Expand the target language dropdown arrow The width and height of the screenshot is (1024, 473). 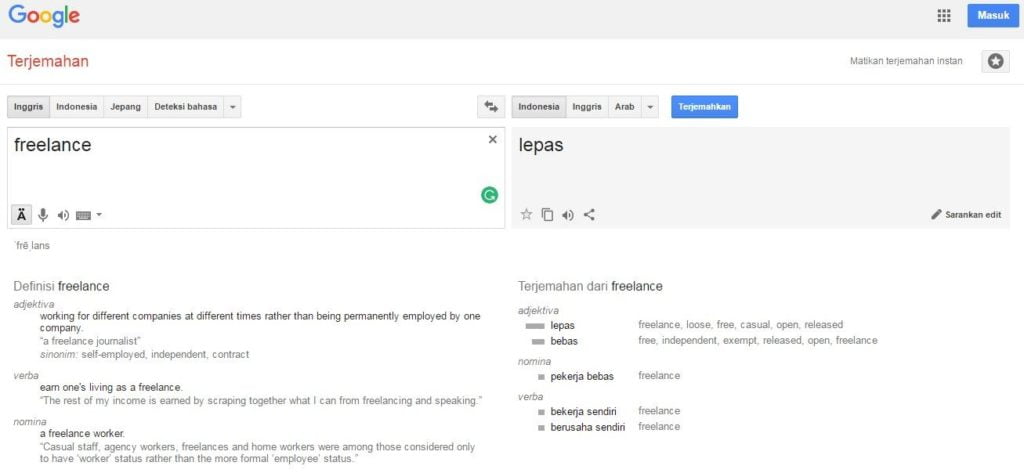(650, 107)
